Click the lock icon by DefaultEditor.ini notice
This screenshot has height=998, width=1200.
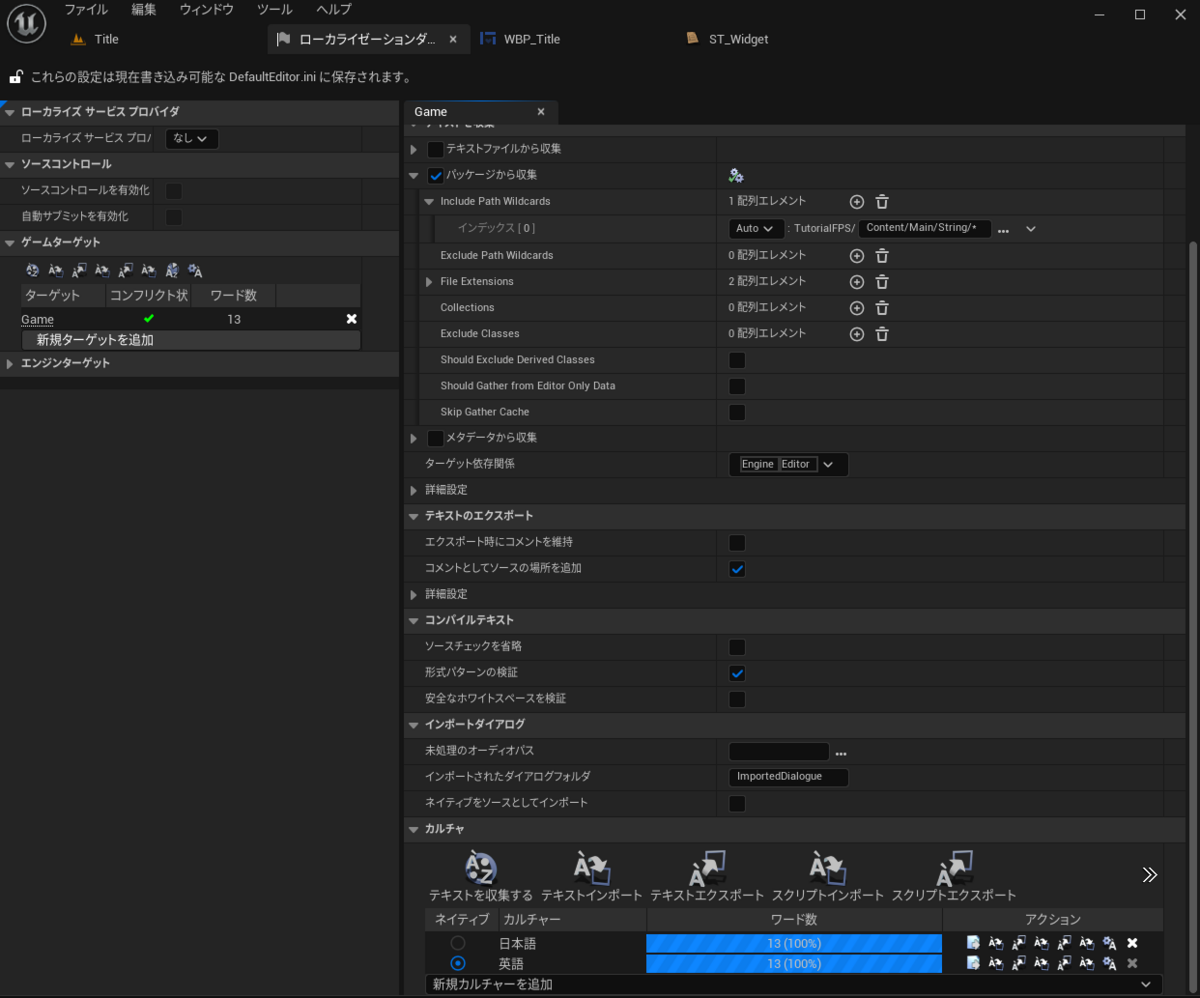(x=15, y=77)
